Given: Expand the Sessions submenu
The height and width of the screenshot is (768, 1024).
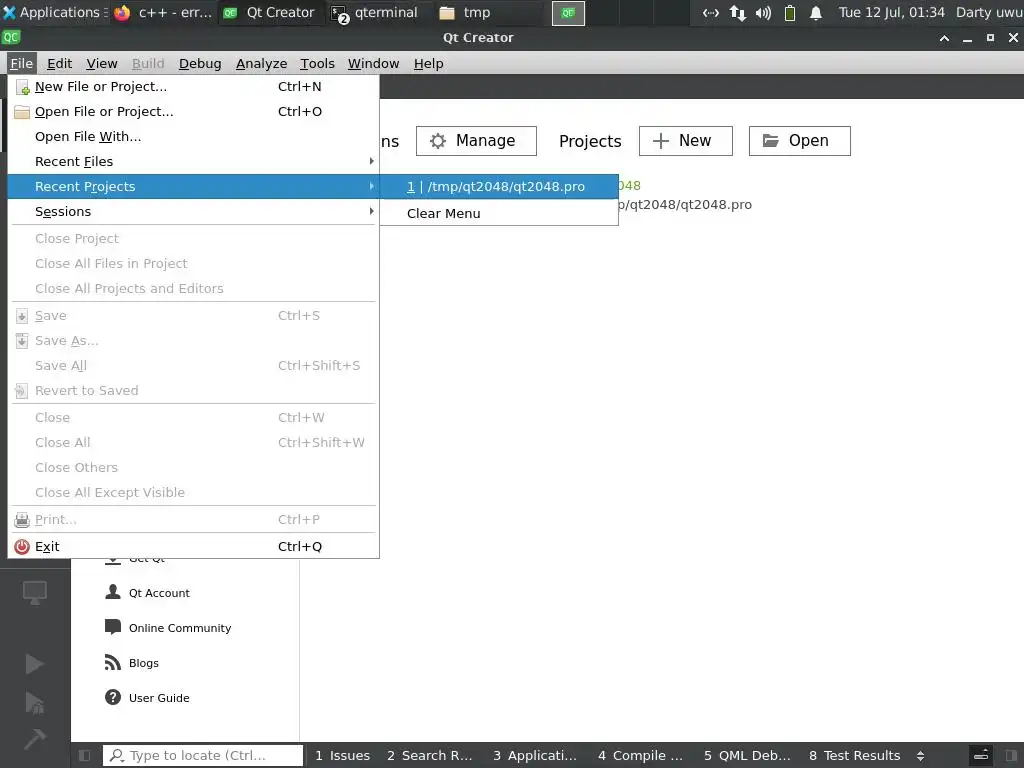Looking at the screenshot, I should point(193,212).
